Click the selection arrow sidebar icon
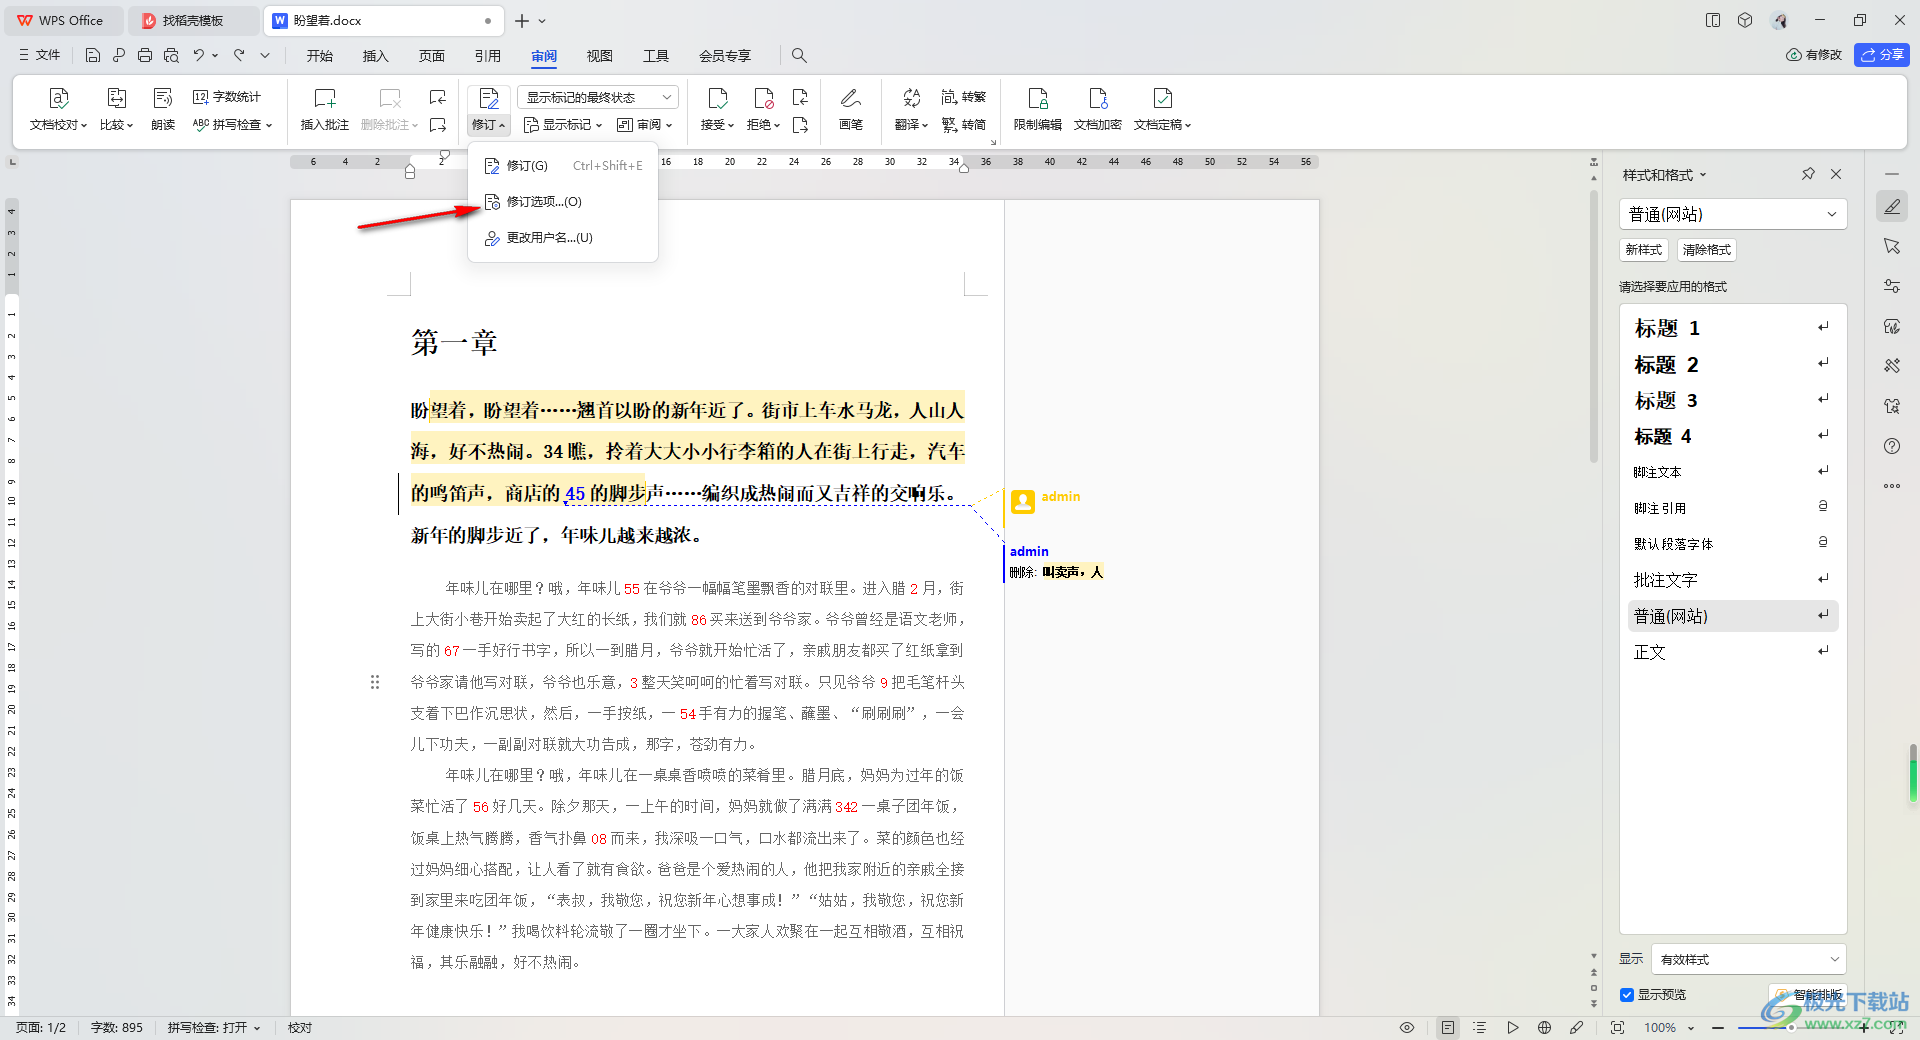The width and height of the screenshot is (1920, 1040). [1892, 246]
